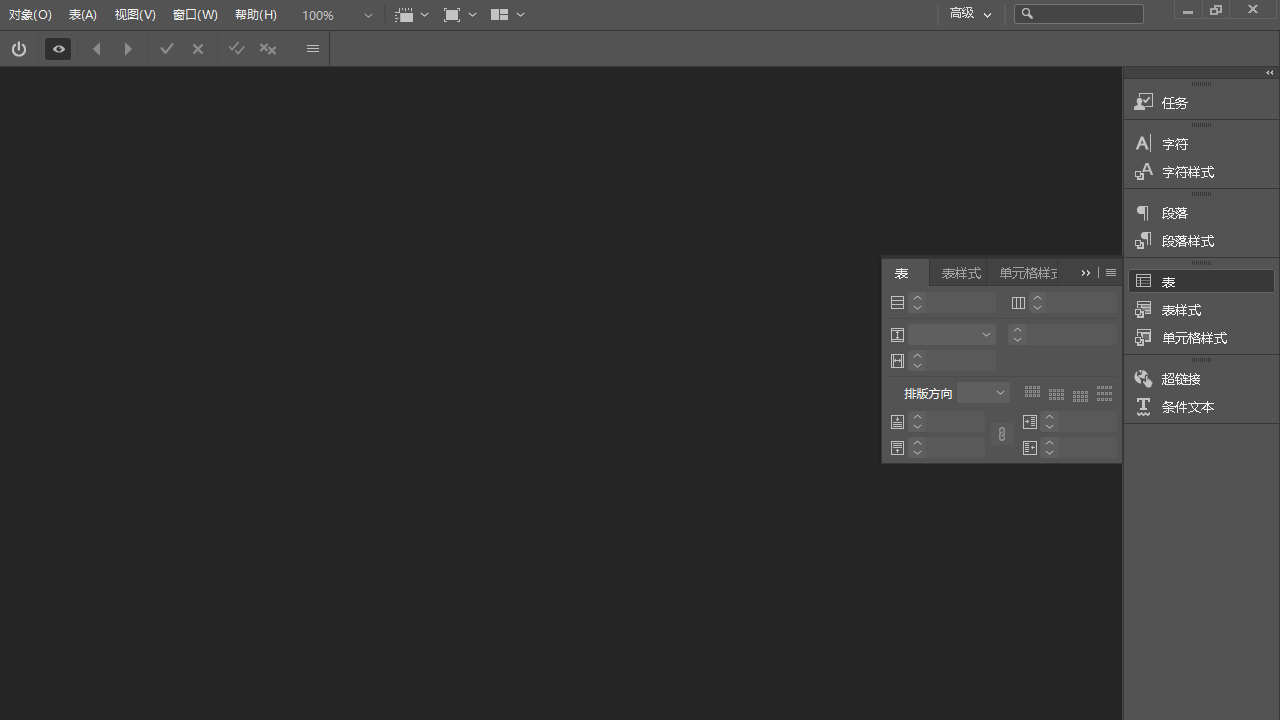1280x720 pixels.
Task: Click the approve checkmark button in toolbar
Action: point(166,48)
